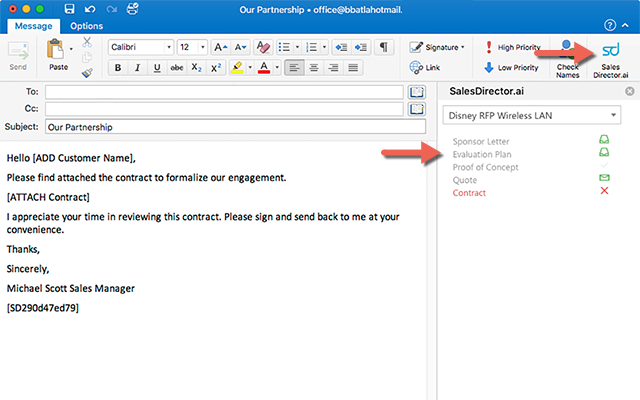Click the Check Names icon
Image resolution: width=640 pixels, height=400 pixels.
(567, 60)
